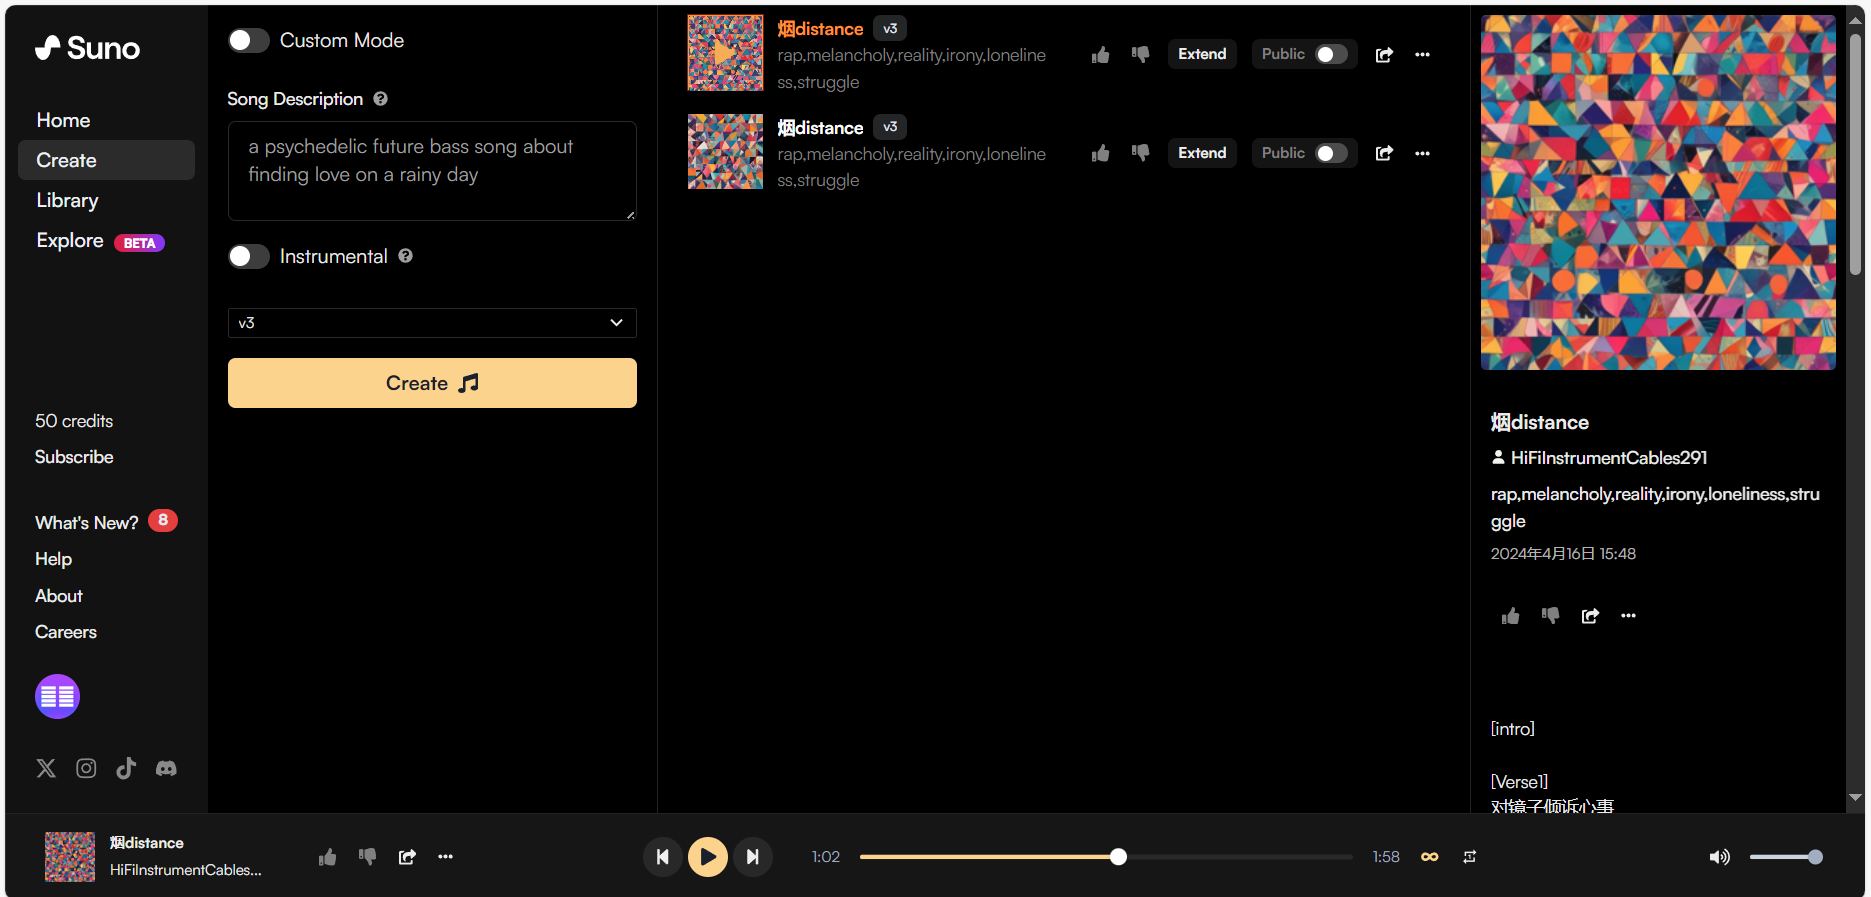Click the infinity loop icon in player
This screenshot has width=1871, height=897.
[1429, 857]
